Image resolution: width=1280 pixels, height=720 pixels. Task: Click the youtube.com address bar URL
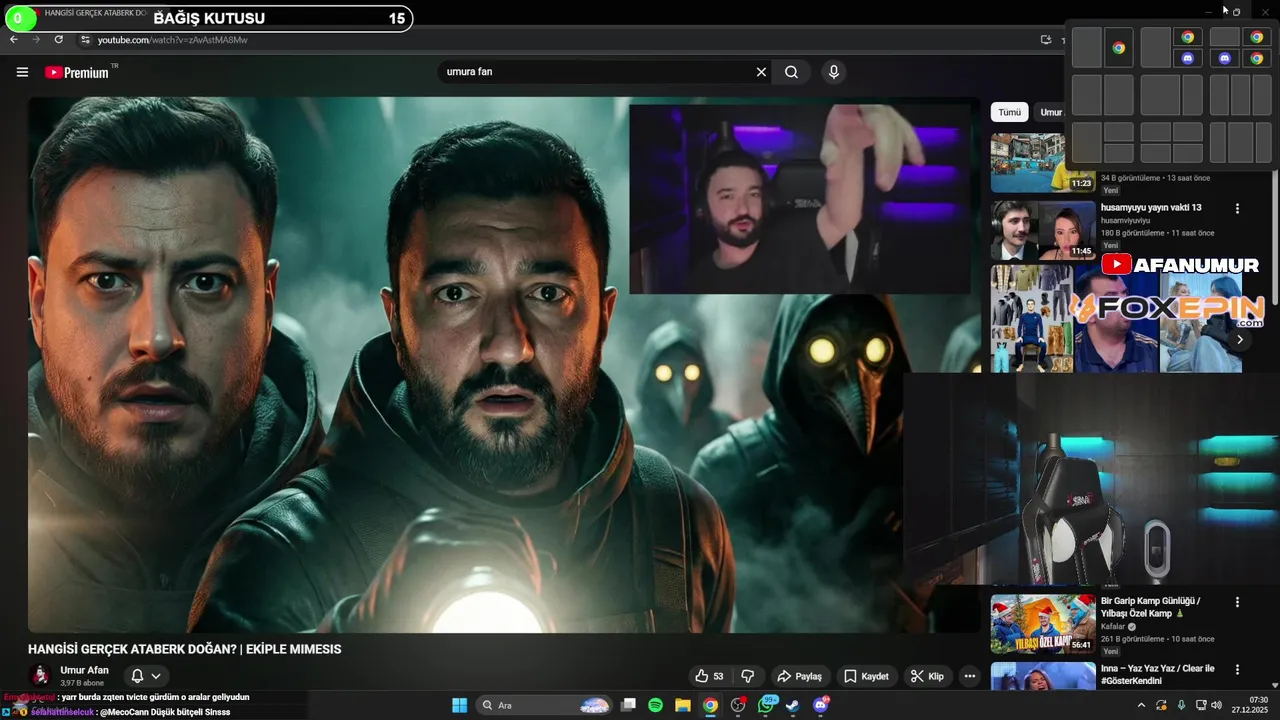point(172,40)
